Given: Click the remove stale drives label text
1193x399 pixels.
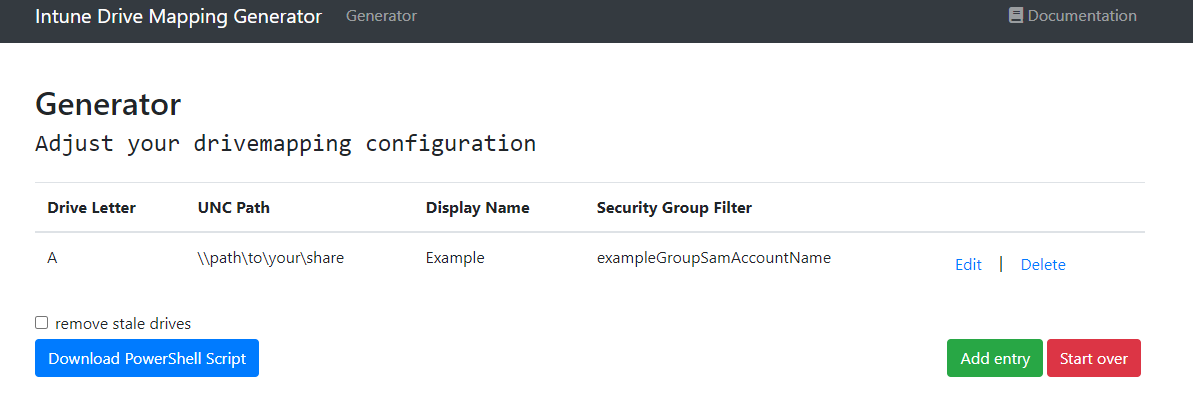Looking at the screenshot, I should [123, 324].
